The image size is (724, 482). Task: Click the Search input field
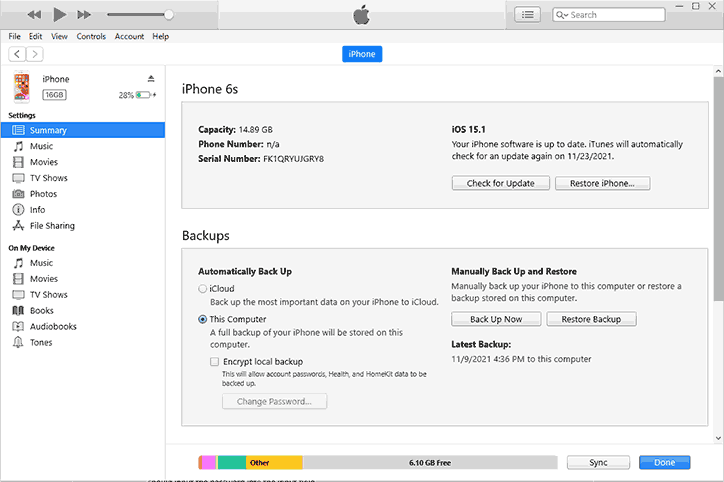tap(609, 15)
